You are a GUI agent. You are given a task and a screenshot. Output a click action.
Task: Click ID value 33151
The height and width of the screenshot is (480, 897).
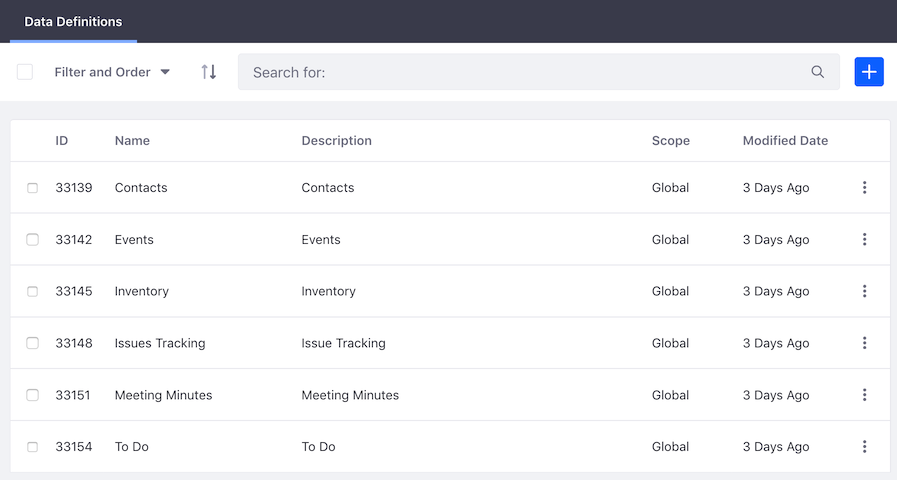tap(73, 395)
